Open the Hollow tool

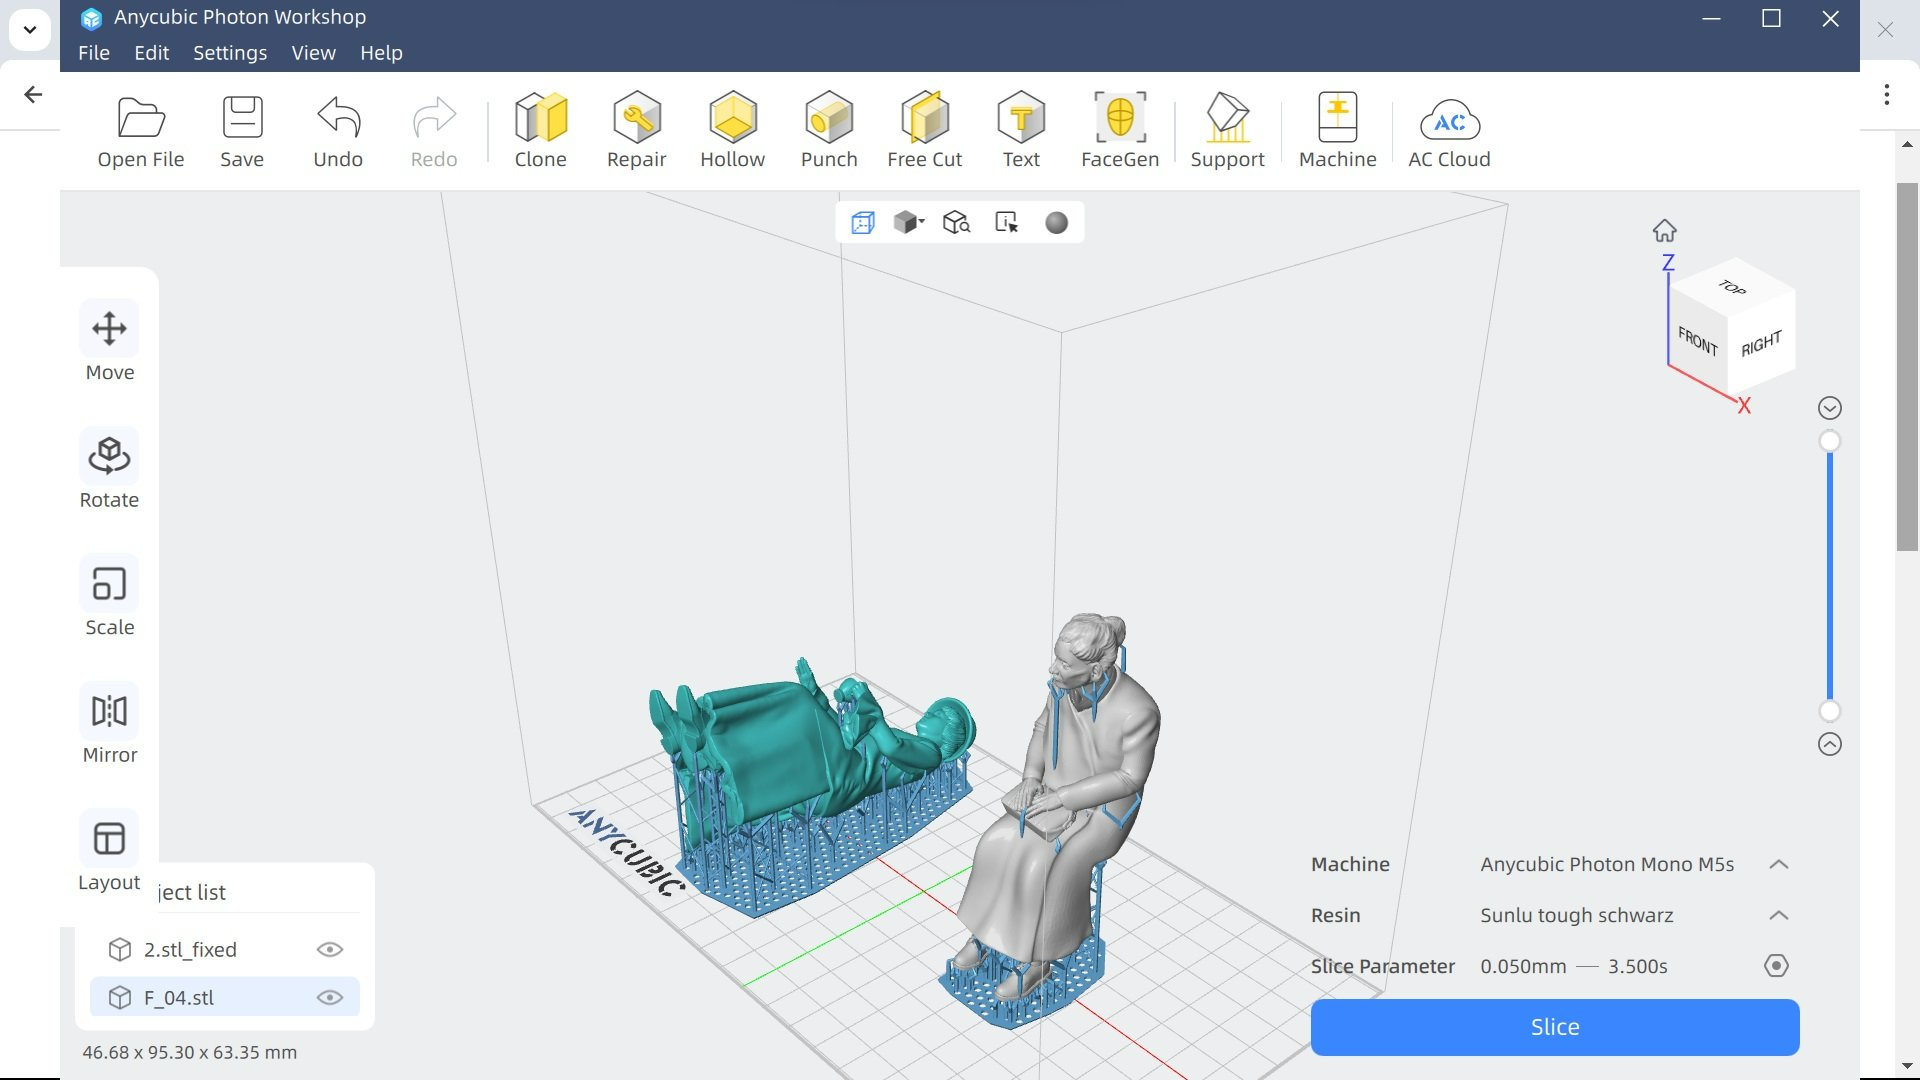pos(732,130)
